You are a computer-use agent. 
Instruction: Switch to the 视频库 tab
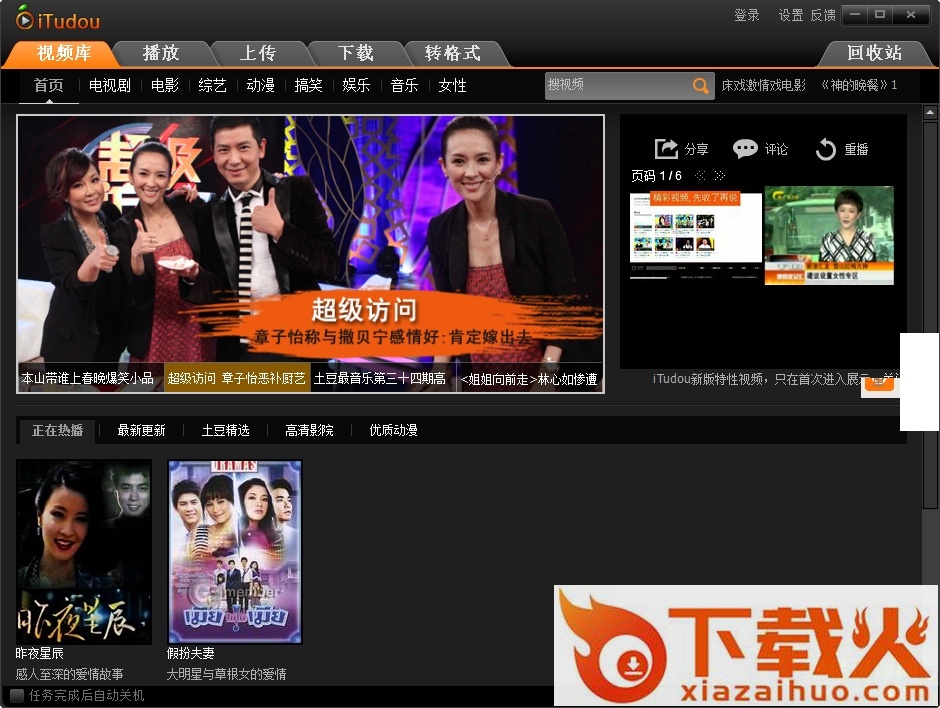(x=64, y=53)
